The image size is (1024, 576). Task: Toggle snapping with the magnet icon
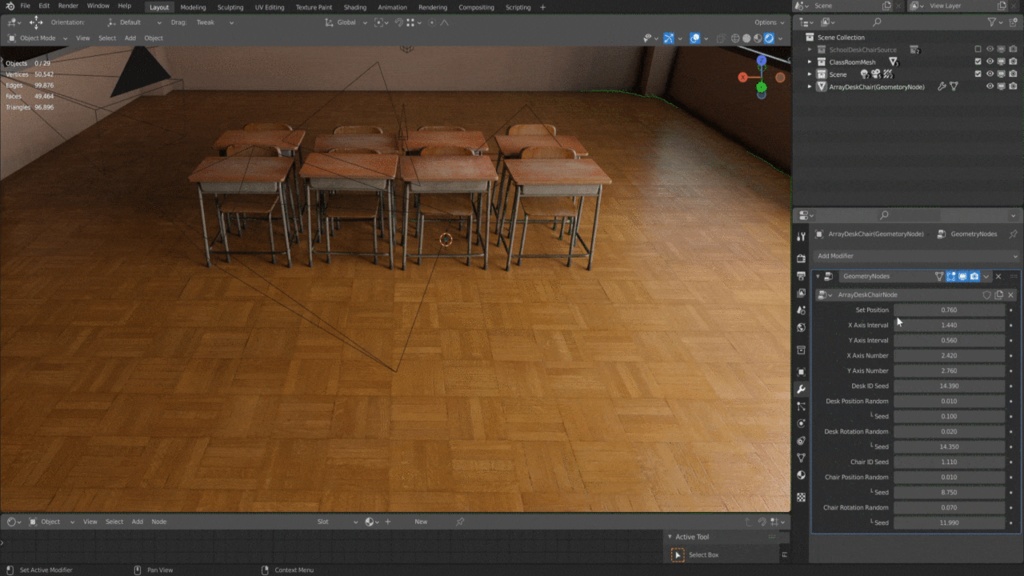(x=399, y=22)
